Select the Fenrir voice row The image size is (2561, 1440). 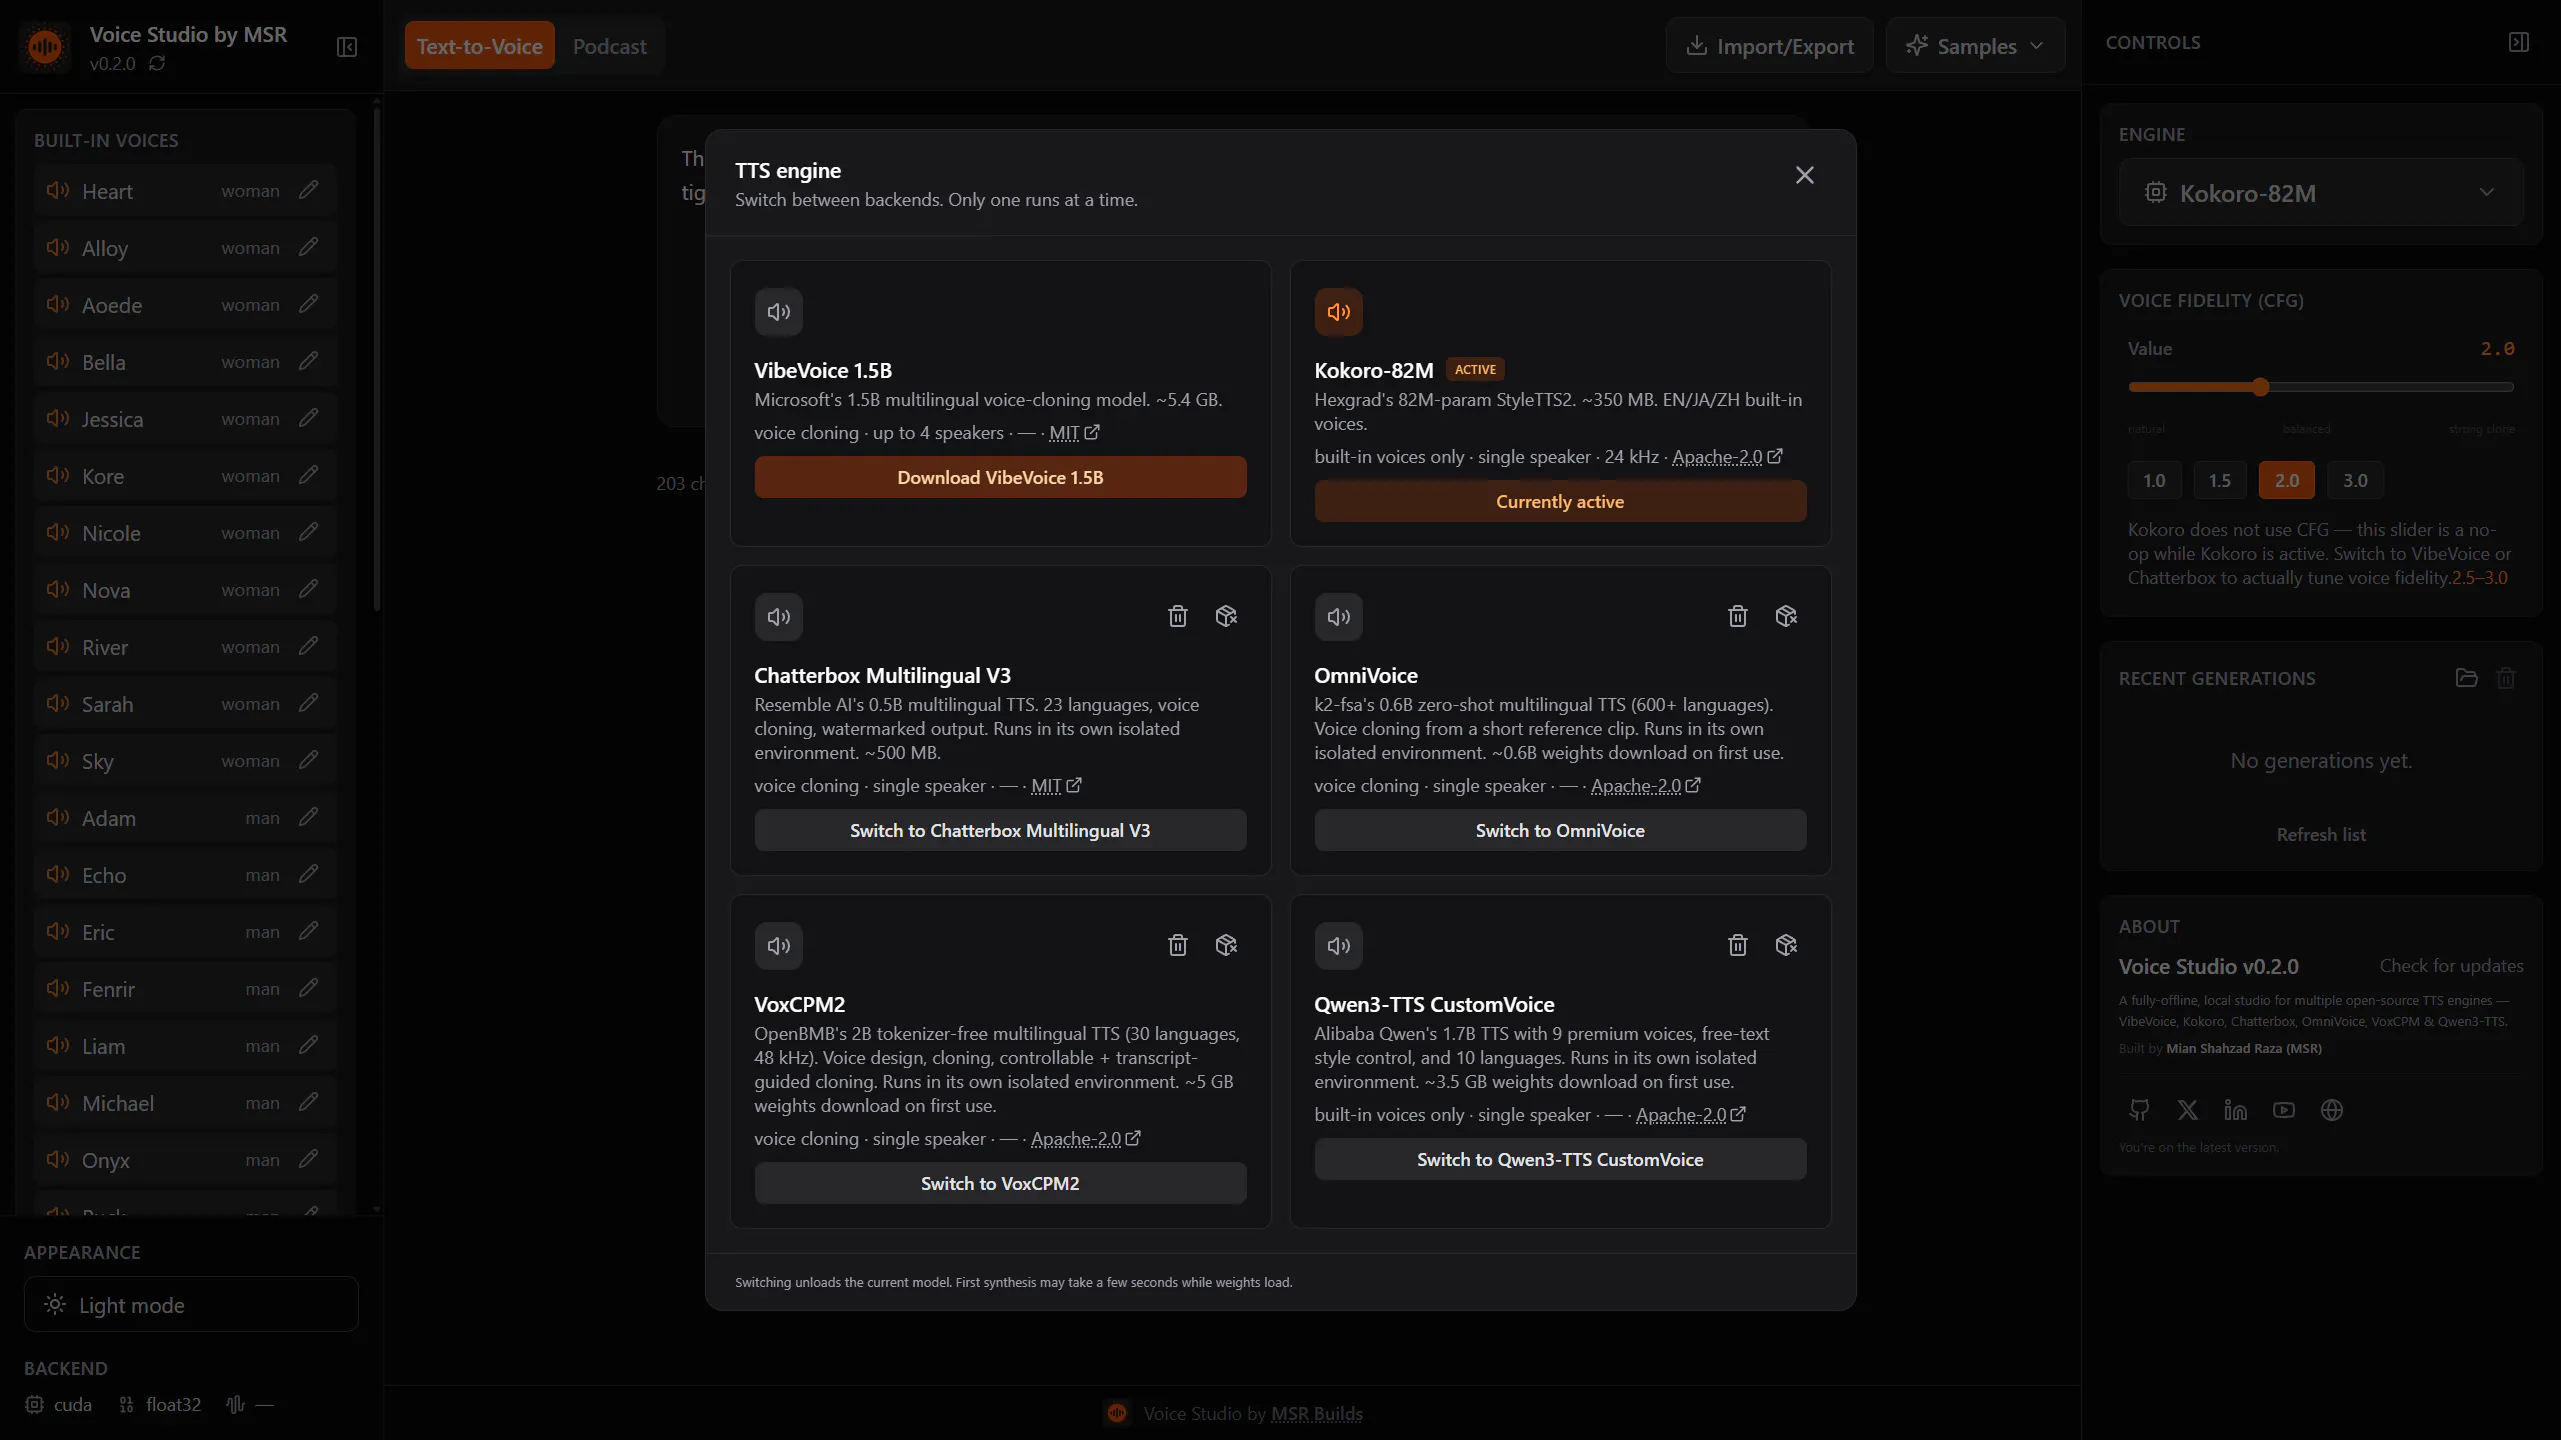[186, 989]
